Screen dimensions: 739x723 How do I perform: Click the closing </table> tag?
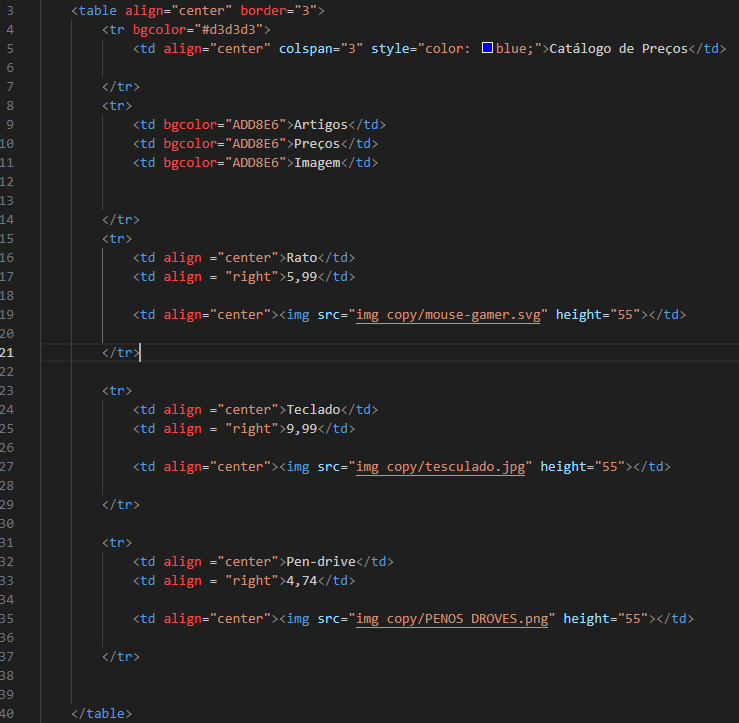101,714
